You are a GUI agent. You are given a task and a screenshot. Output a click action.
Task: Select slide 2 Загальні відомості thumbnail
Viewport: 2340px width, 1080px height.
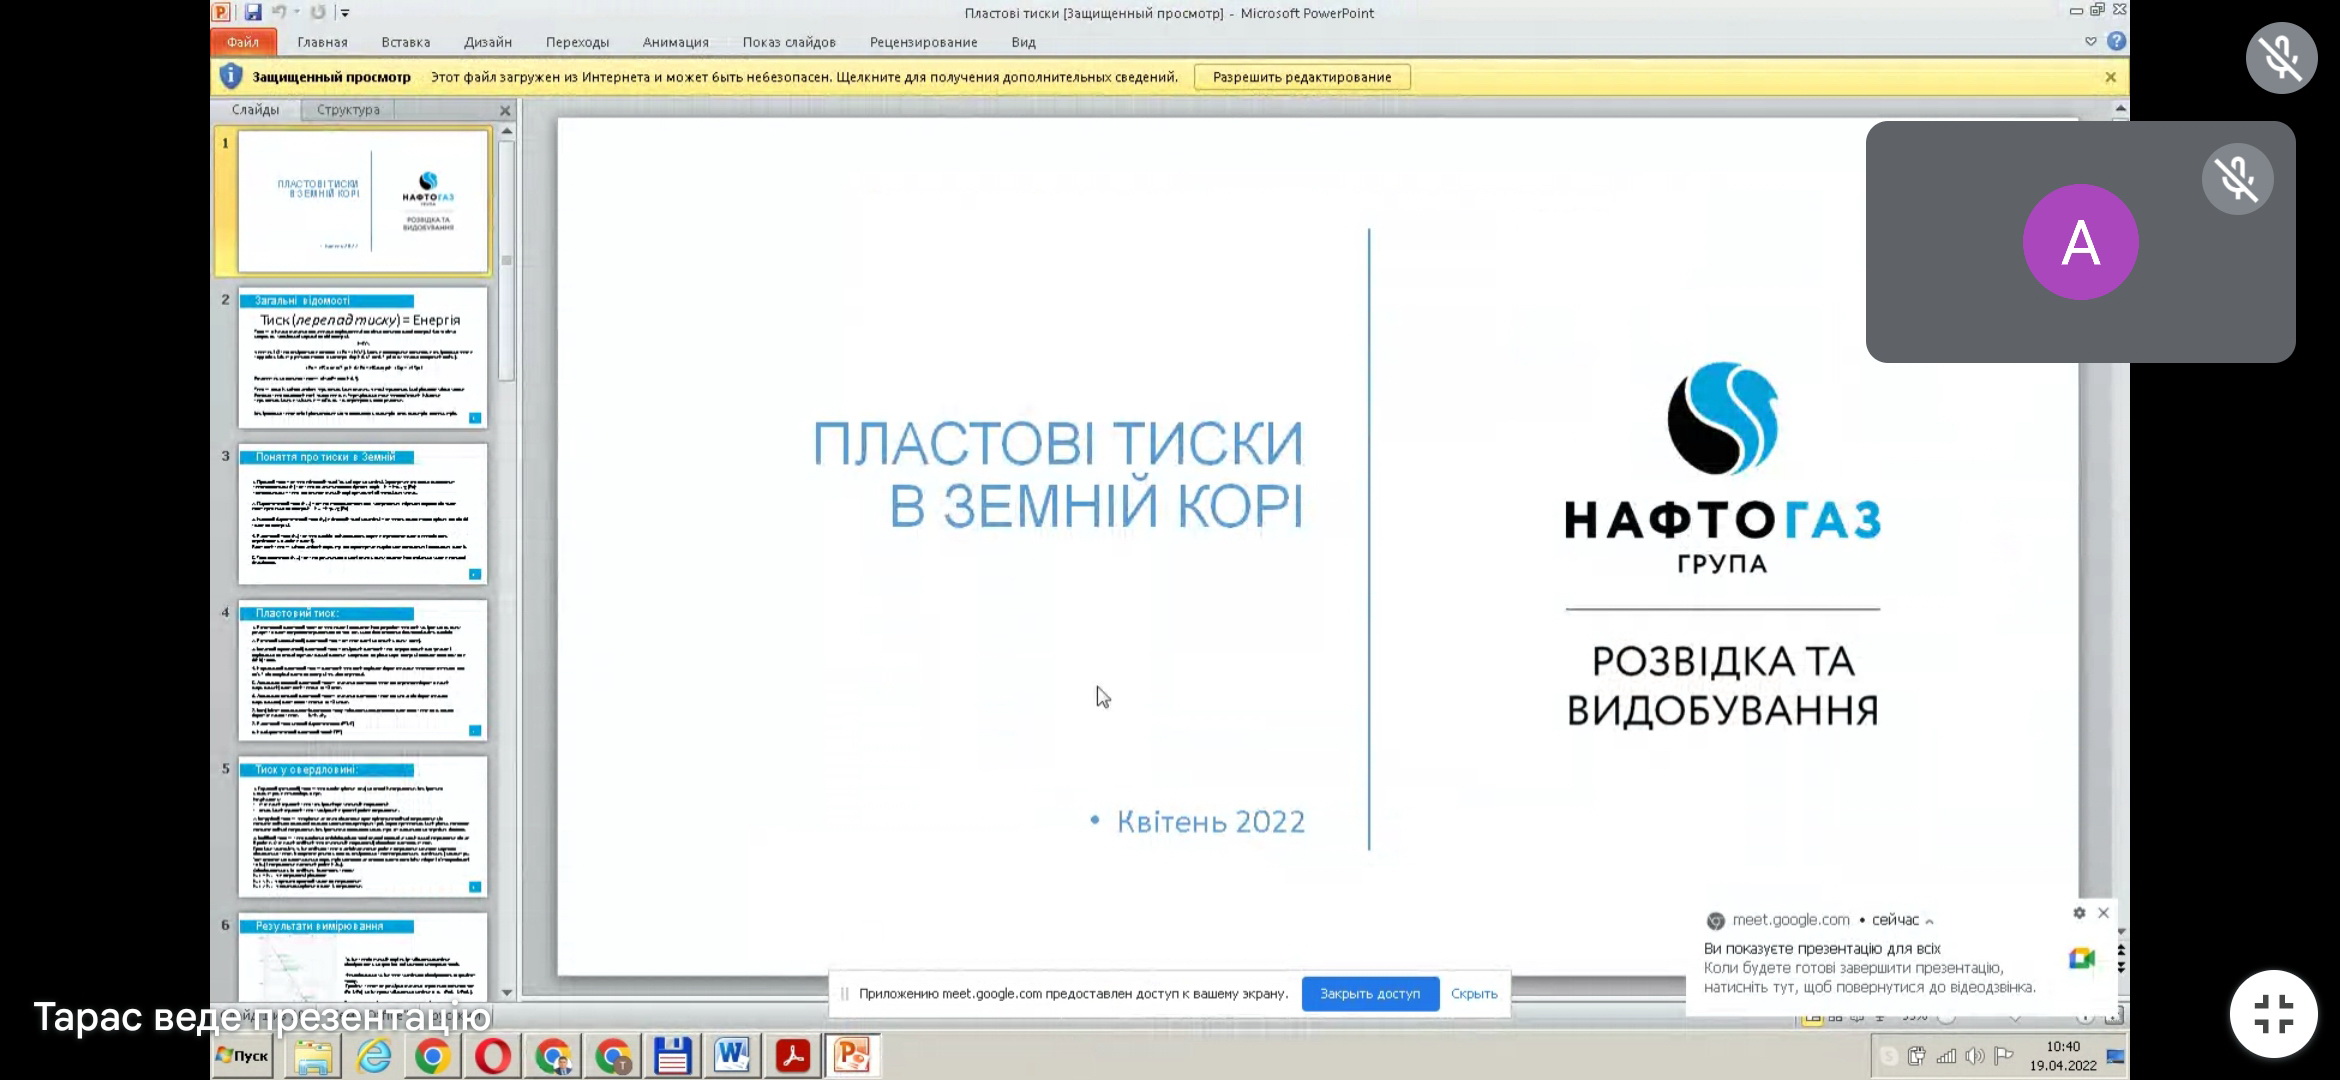coord(363,358)
